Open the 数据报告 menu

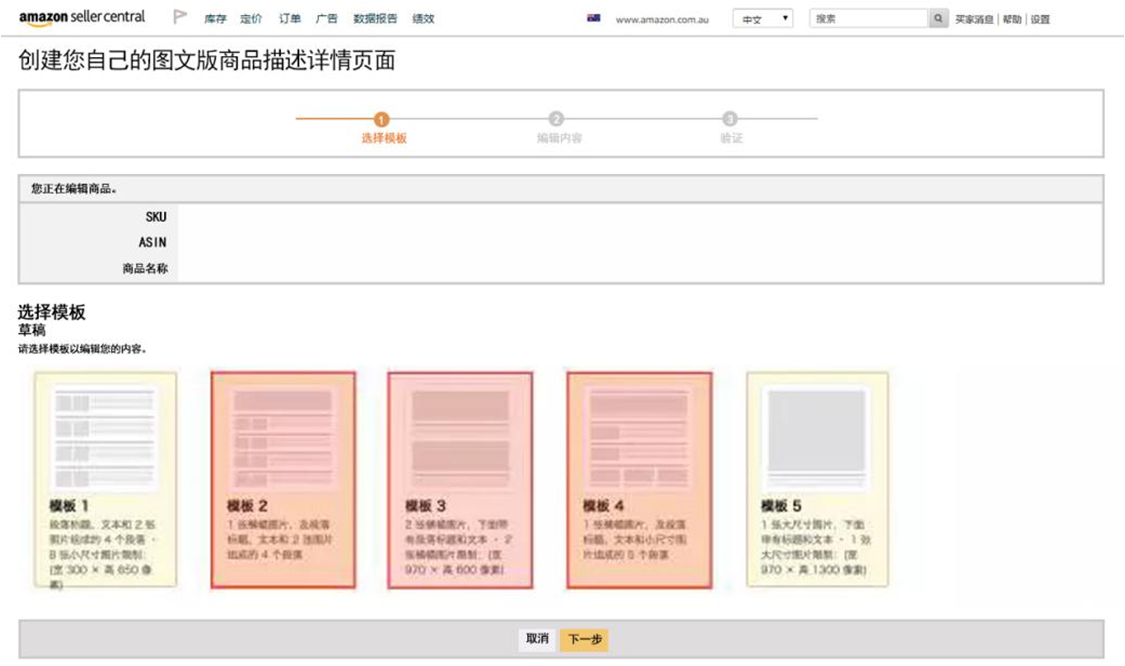tap(374, 19)
